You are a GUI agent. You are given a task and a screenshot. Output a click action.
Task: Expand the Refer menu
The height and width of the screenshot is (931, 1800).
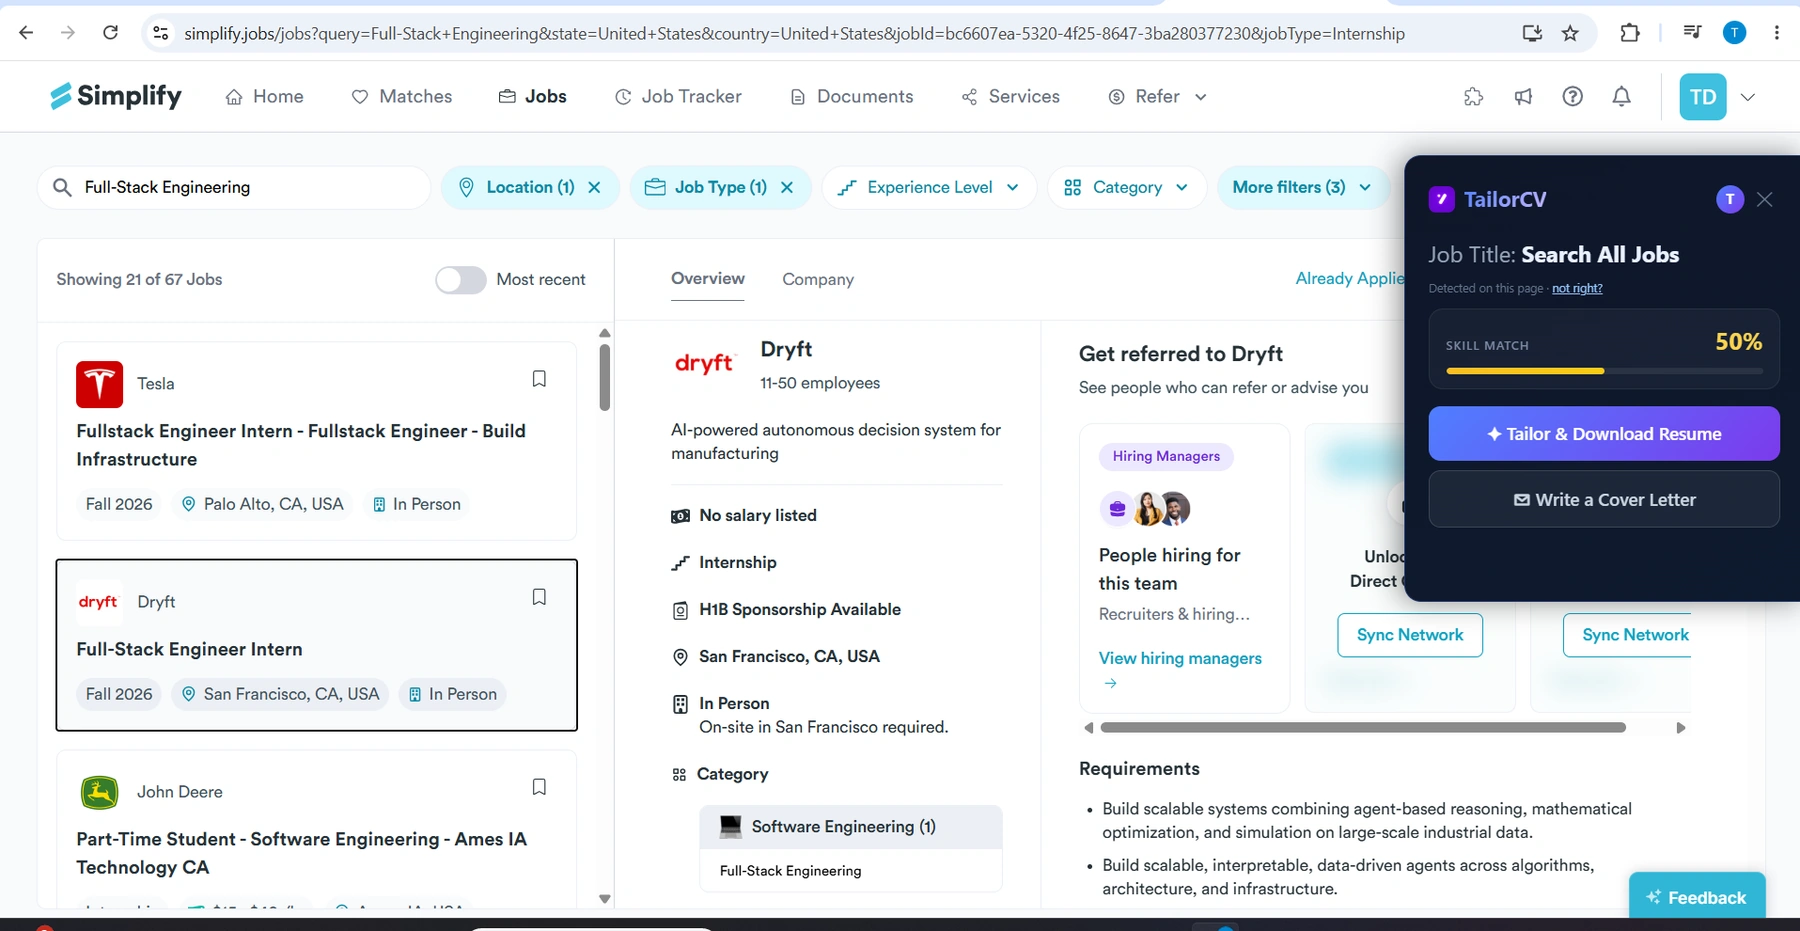1158,97
